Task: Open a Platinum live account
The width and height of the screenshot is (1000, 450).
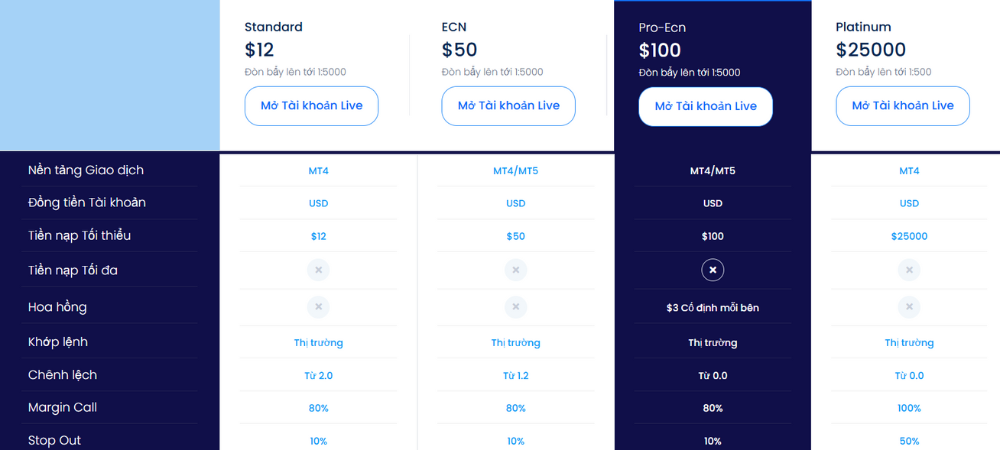Action: point(903,106)
